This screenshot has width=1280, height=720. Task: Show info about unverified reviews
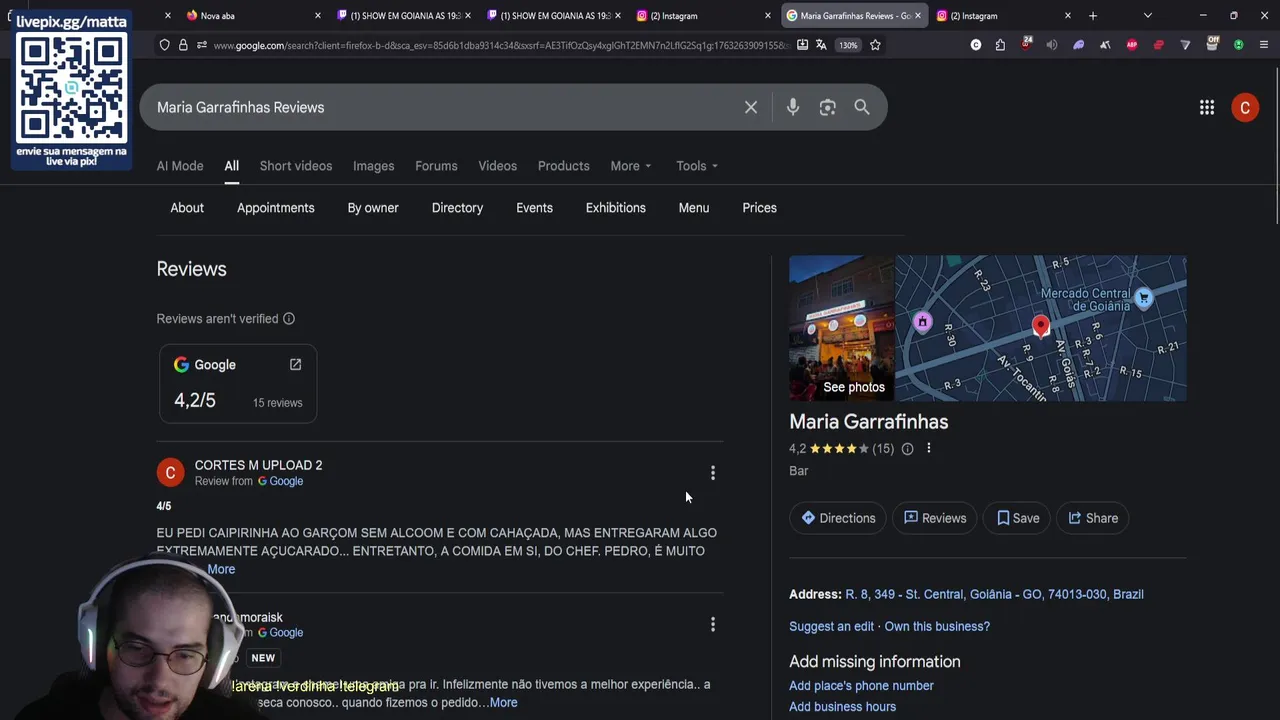click(x=289, y=319)
